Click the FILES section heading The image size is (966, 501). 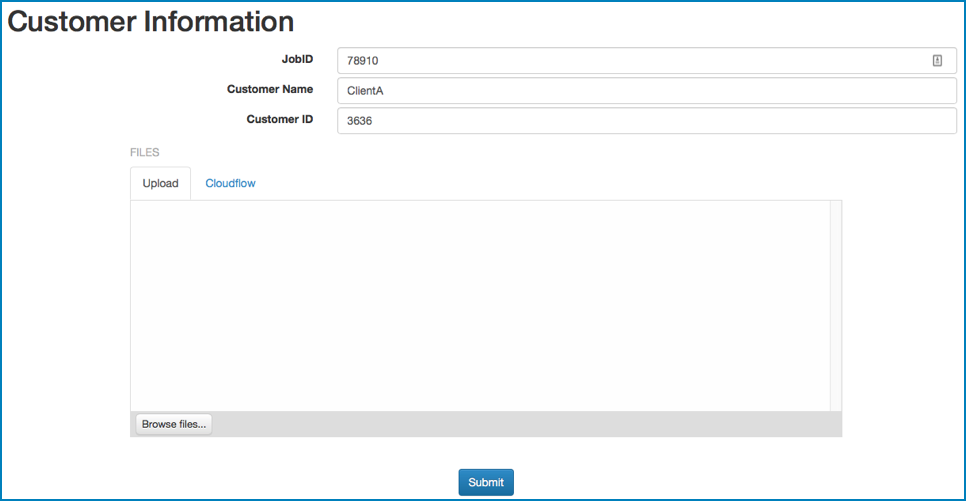point(145,152)
